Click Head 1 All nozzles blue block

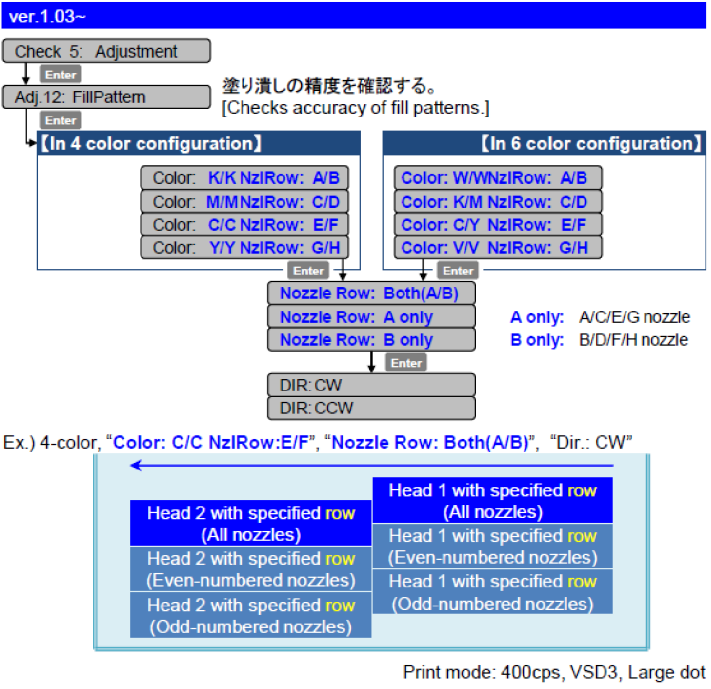pyautogui.click(x=491, y=500)
